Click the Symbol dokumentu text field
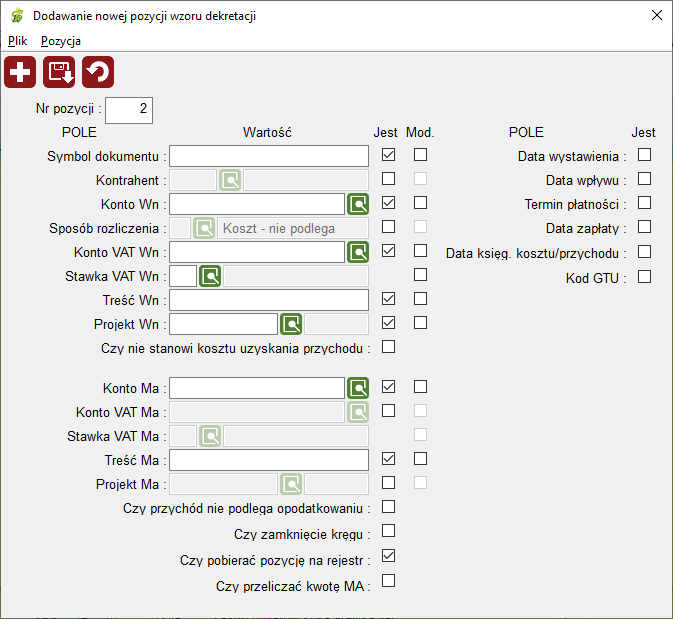This screenshot has height=619, width=673. coord(269,156)
